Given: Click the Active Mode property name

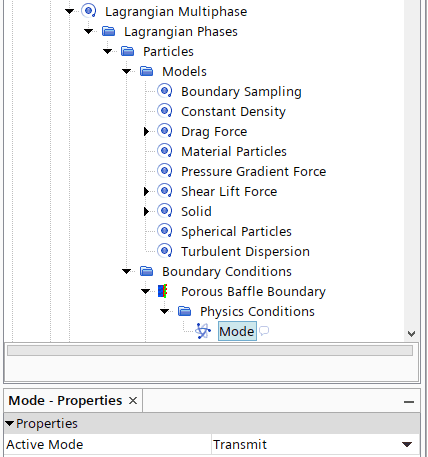Looking at the screenshot, I should (x=45, y=444).
